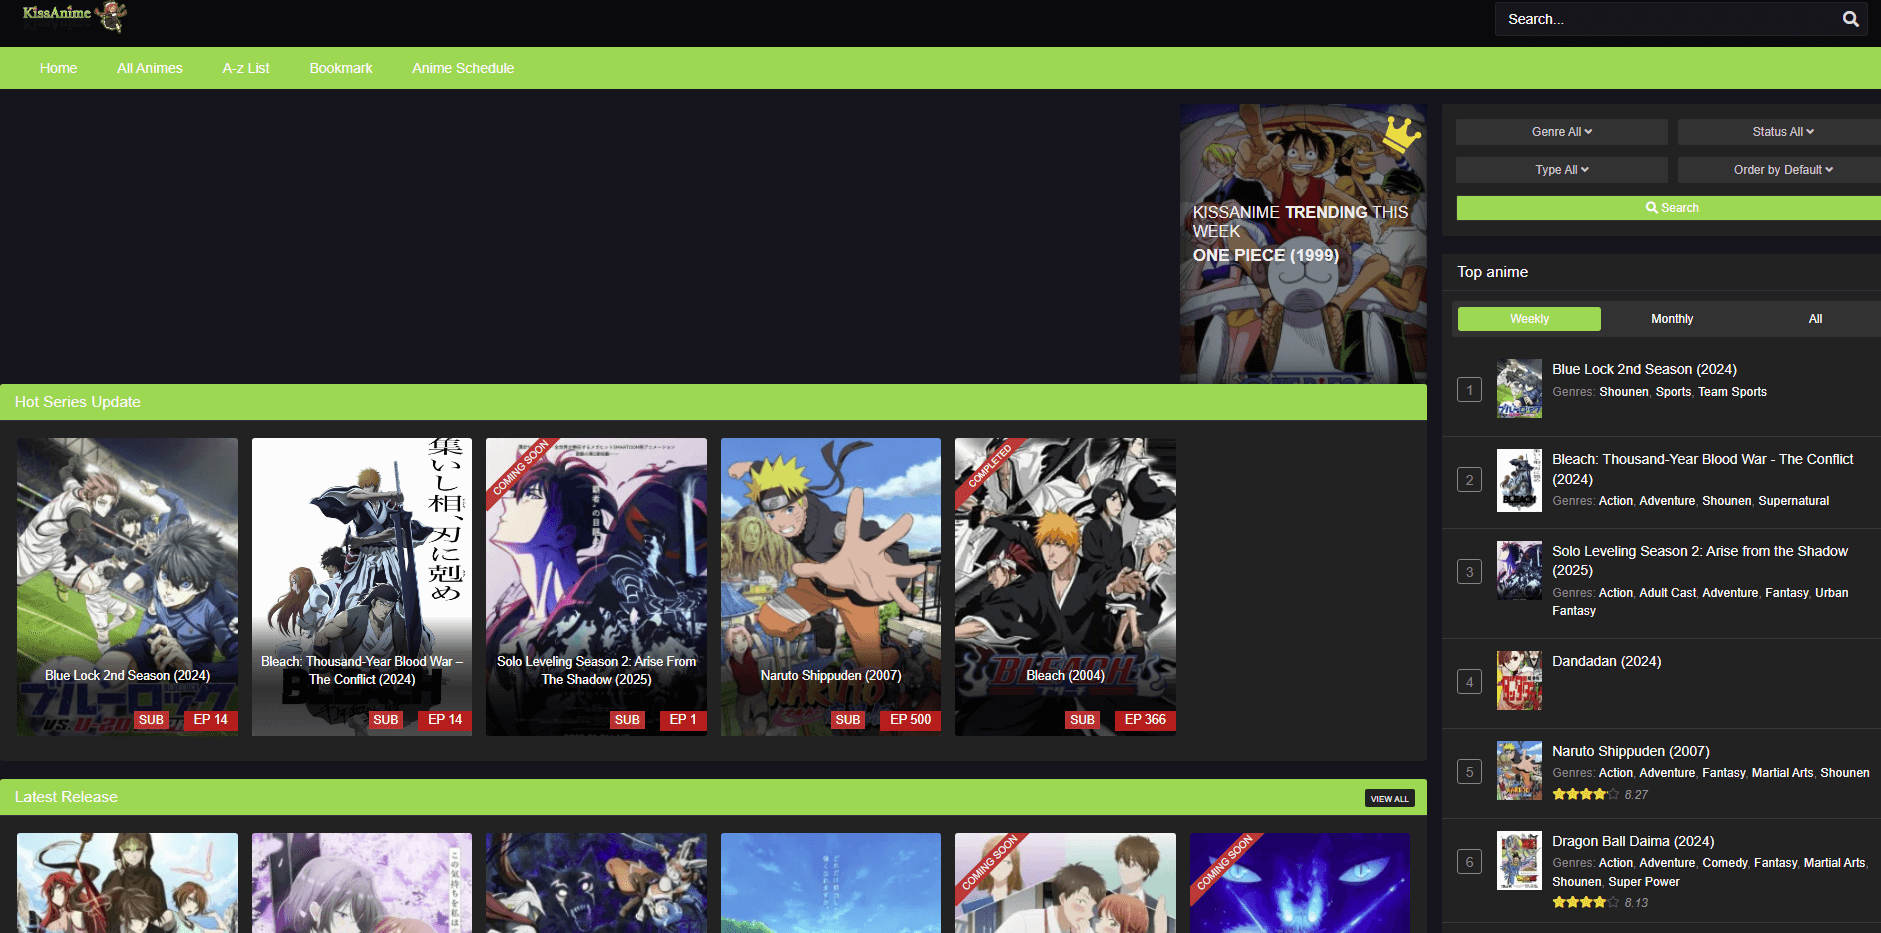Click EP 1 badge on Solo Leveling card
Viewport: 1881px width, 933px height.
click(683, 720)
